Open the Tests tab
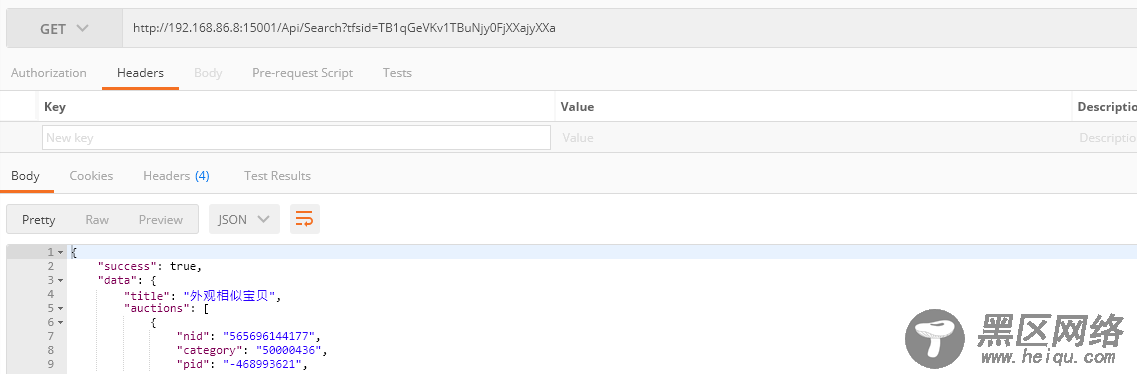The height and width of the screenshot is (374, 1137). click(x=397, y=72)
